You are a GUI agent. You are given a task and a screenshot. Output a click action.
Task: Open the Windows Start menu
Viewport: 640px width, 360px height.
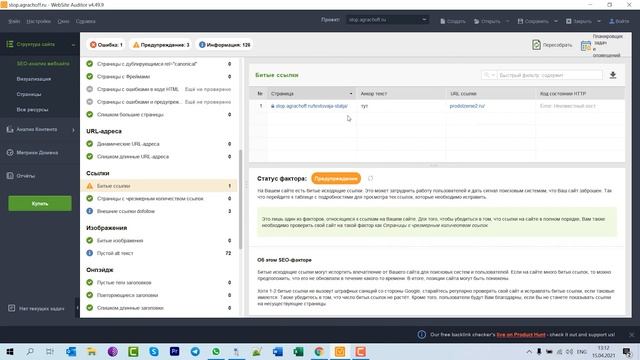click(10, 351)
